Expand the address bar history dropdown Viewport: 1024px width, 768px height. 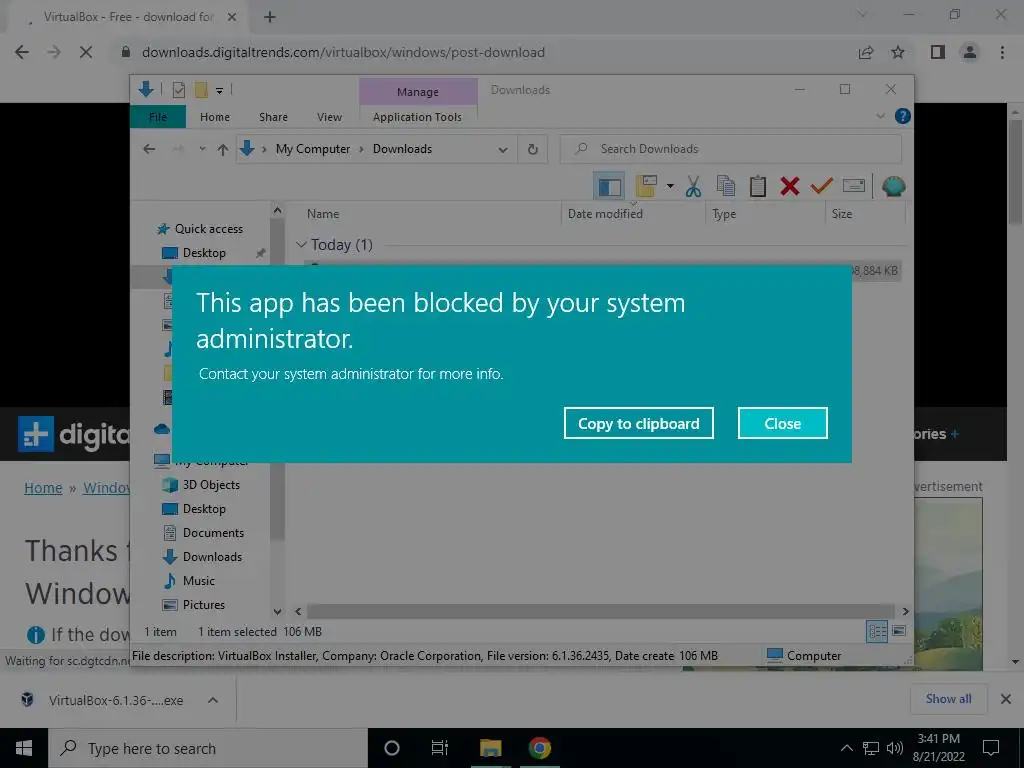503,150
